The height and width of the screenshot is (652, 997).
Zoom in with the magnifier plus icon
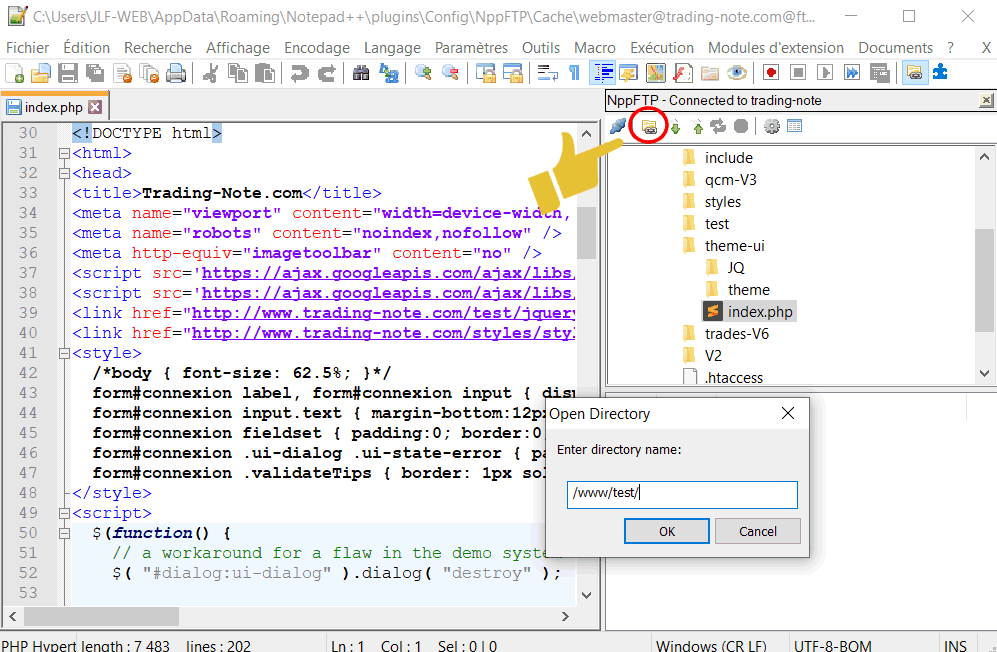422,73
